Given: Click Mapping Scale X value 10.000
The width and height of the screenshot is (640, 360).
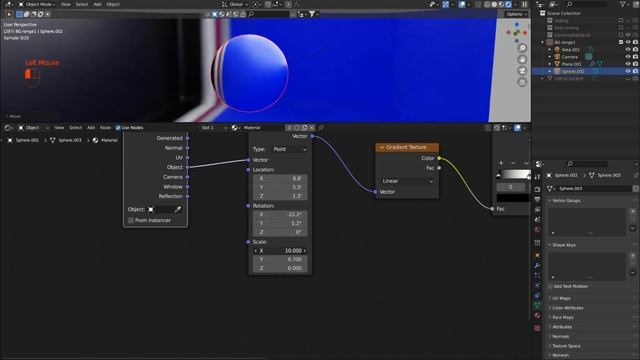Looking at the screenshot, I should pos(280,251).
